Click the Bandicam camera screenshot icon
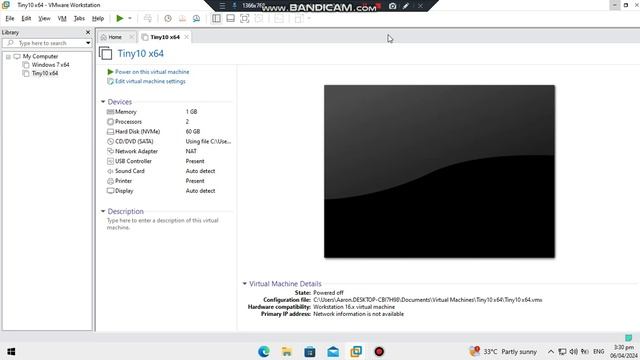640x360 pixels. [x=392, y=6]
